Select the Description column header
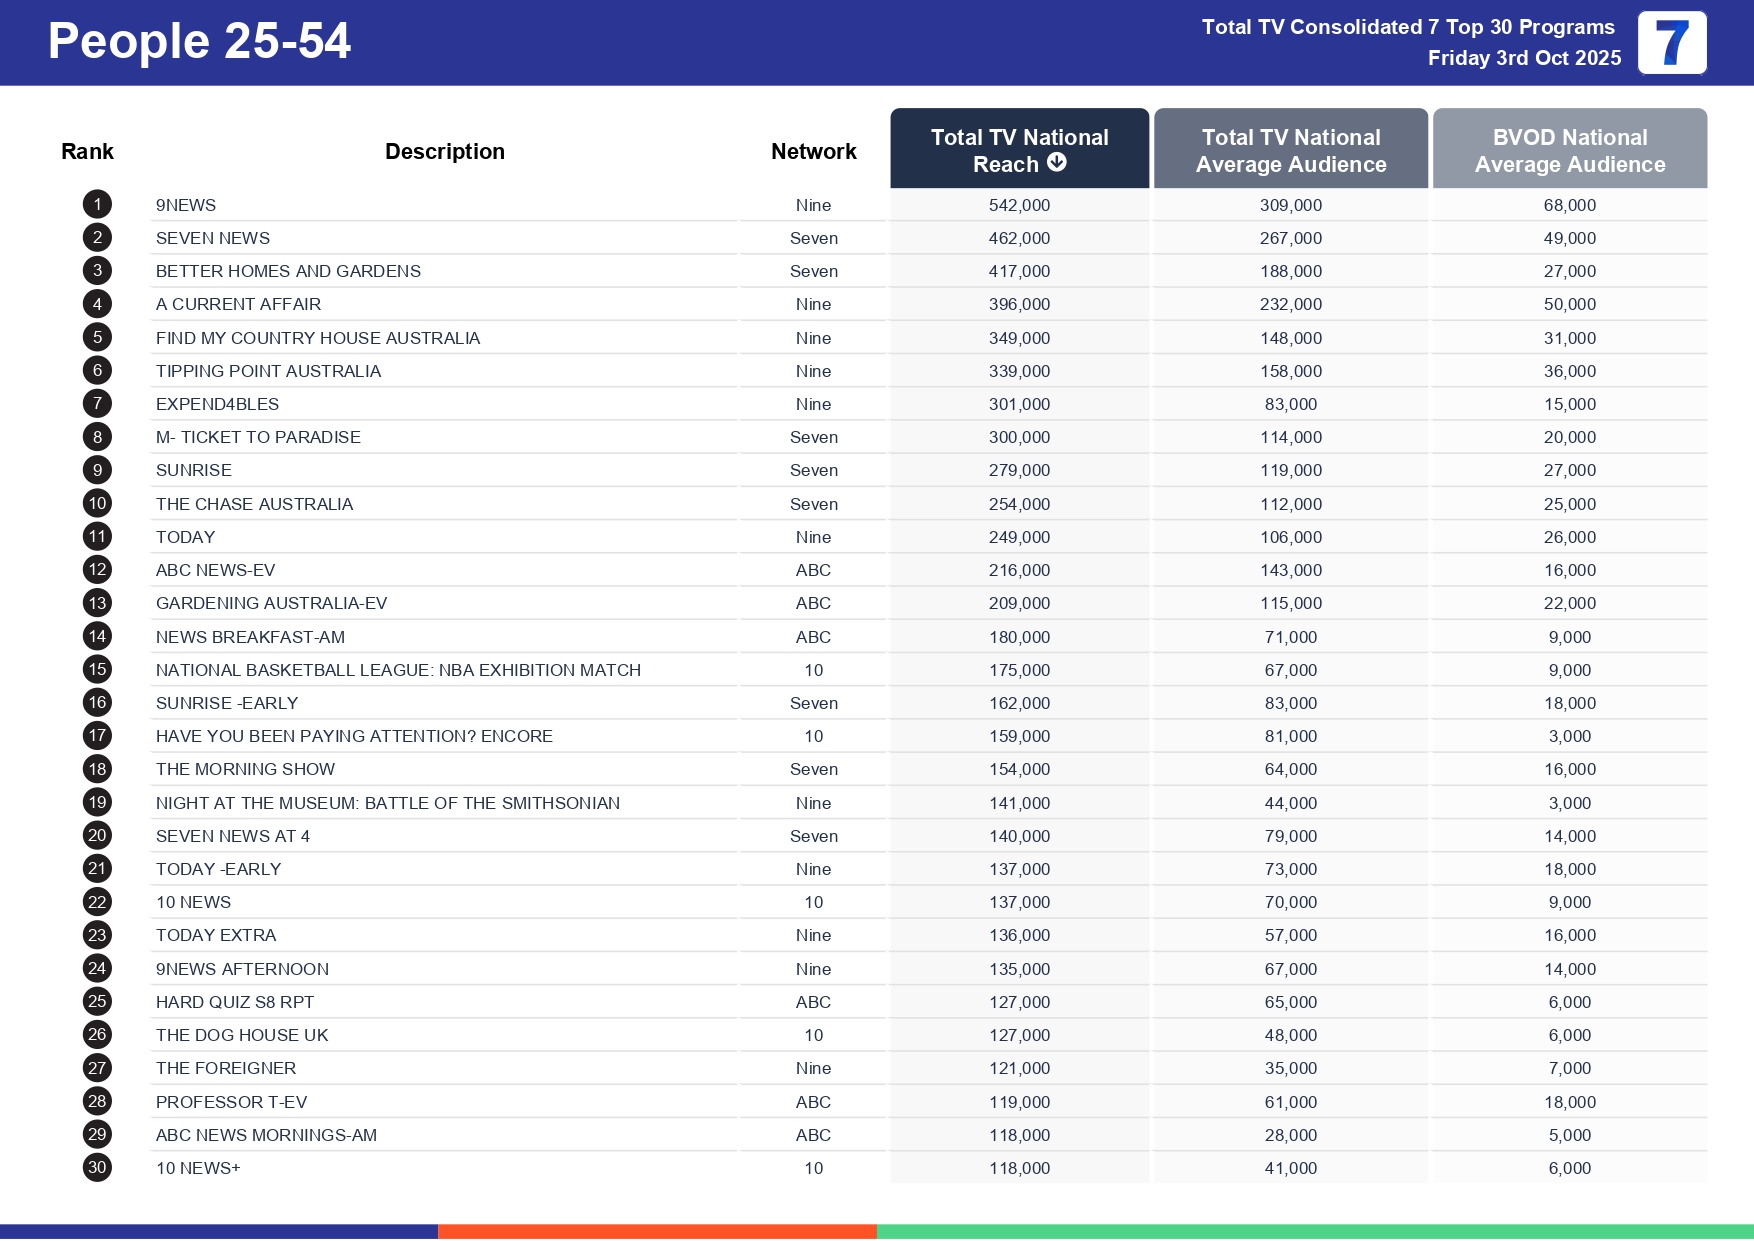The image size is (1754, 1241). (445, 150)
